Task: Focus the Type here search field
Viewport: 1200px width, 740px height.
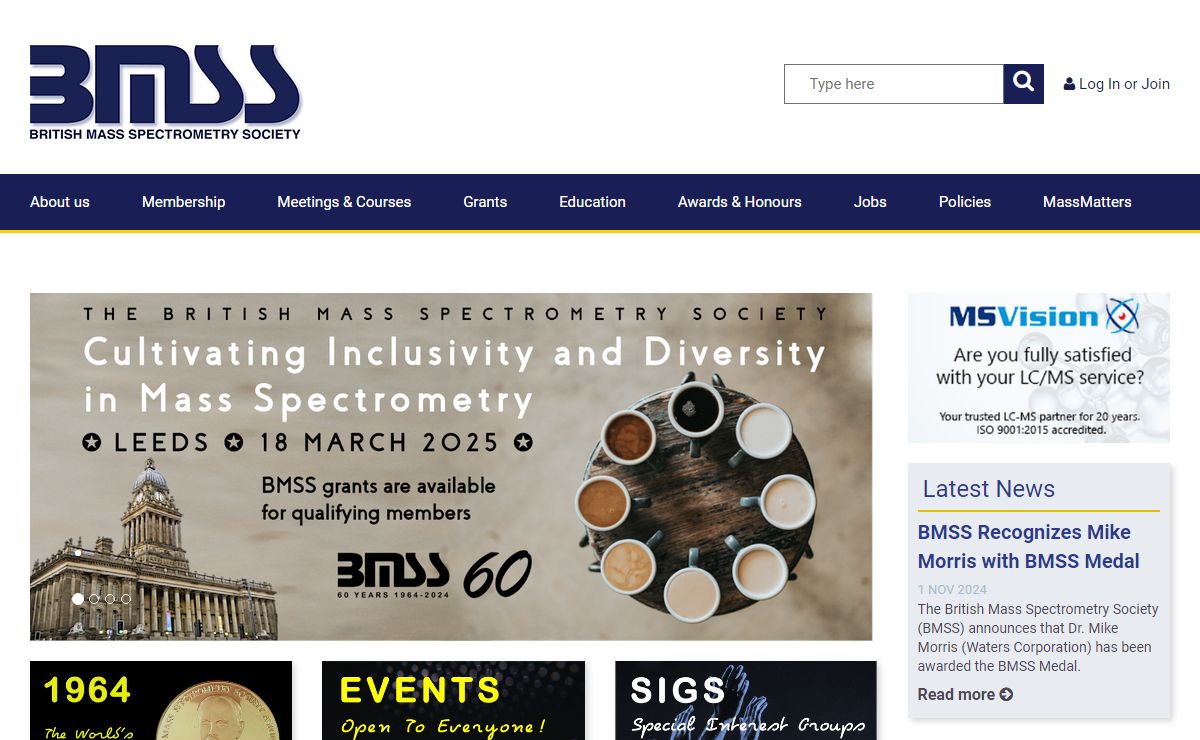Action: pyautogui.click(x=894, y=84)
